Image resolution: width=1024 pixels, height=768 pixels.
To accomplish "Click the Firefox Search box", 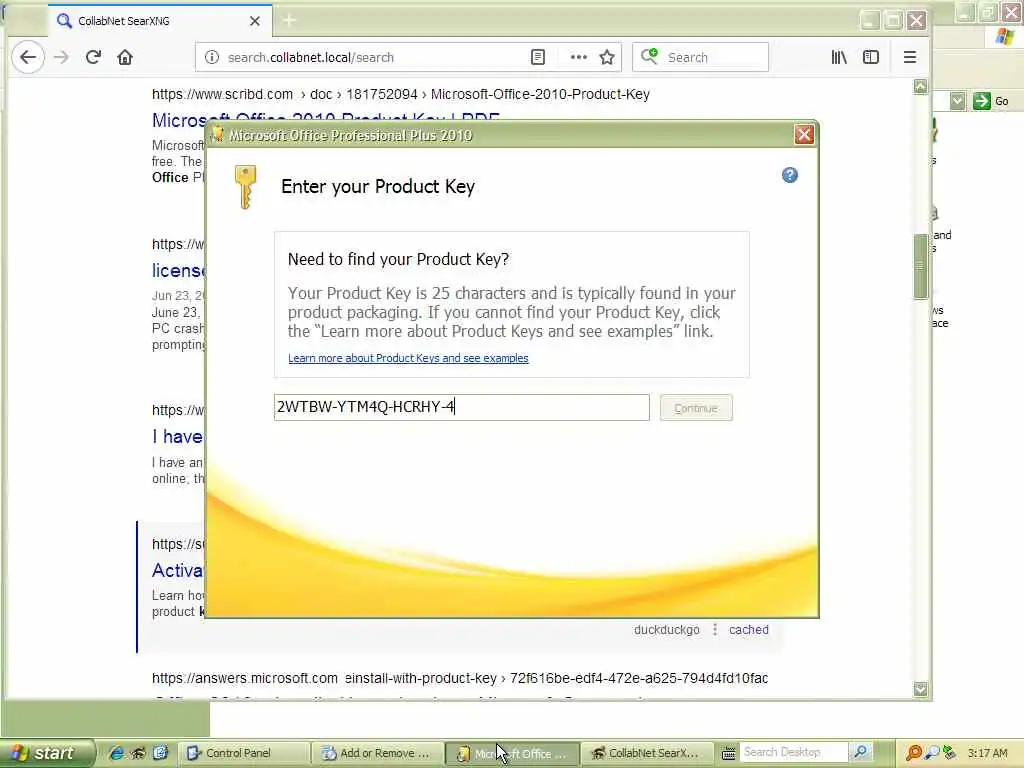I will click(x=700, y=57).
